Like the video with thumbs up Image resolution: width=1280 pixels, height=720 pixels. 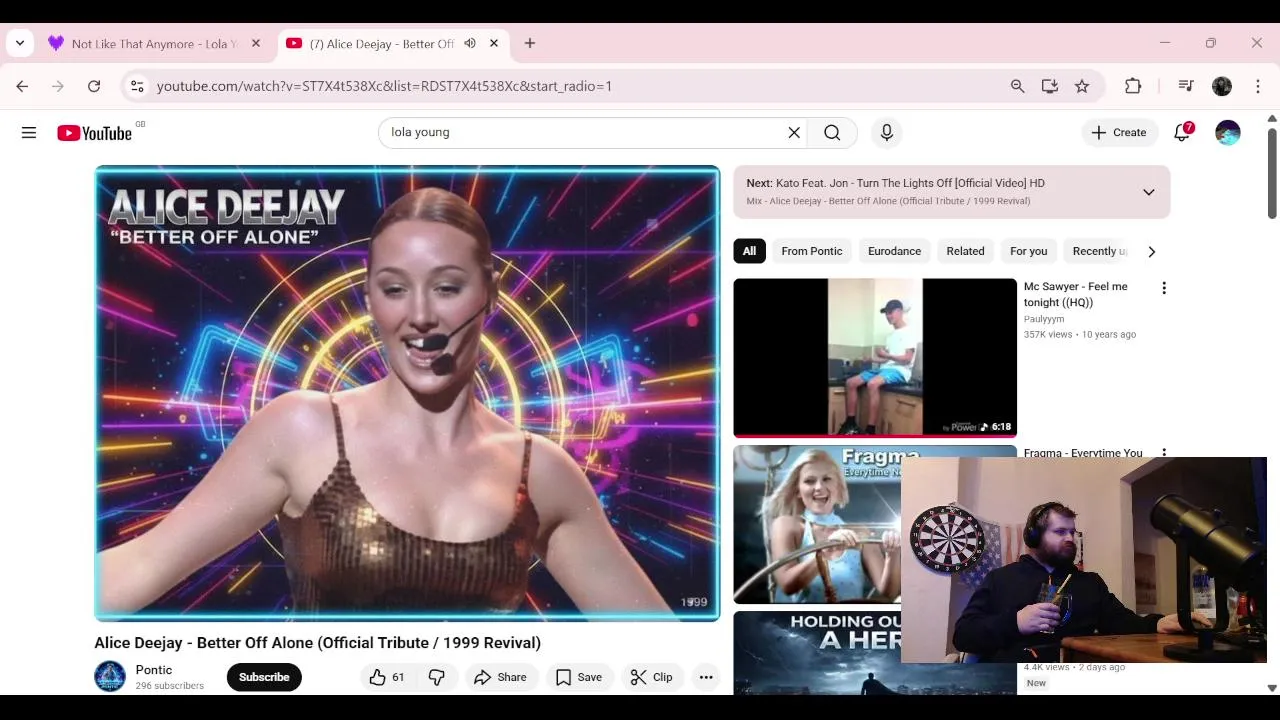click(x=387, y=677)
